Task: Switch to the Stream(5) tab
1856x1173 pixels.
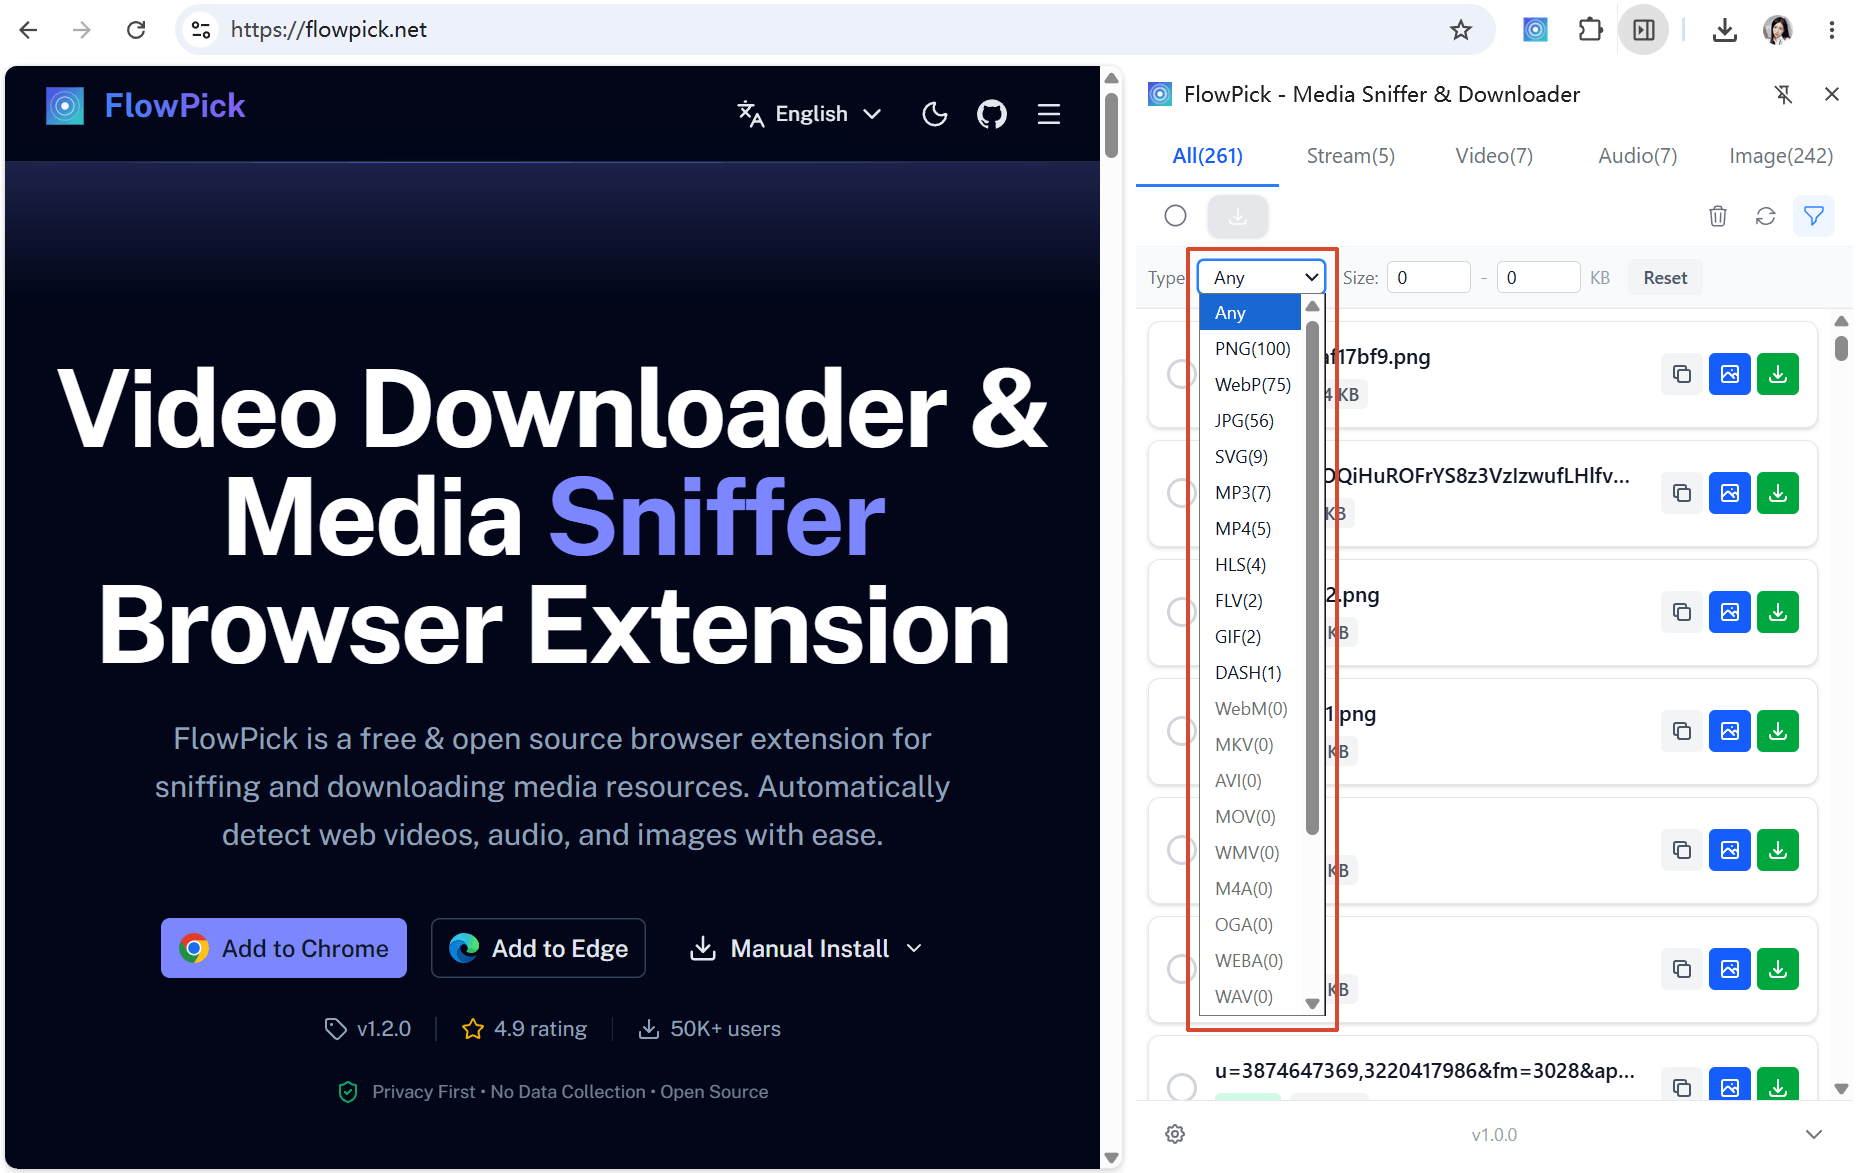Action: pyautogui.click(x=1351, y=156)
